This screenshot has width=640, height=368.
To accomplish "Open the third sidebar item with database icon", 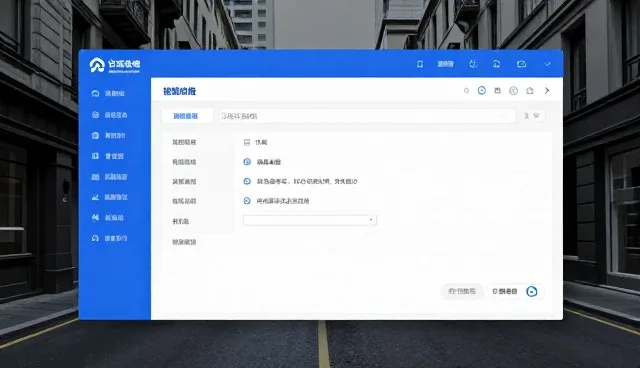I will tap(108, 135).
